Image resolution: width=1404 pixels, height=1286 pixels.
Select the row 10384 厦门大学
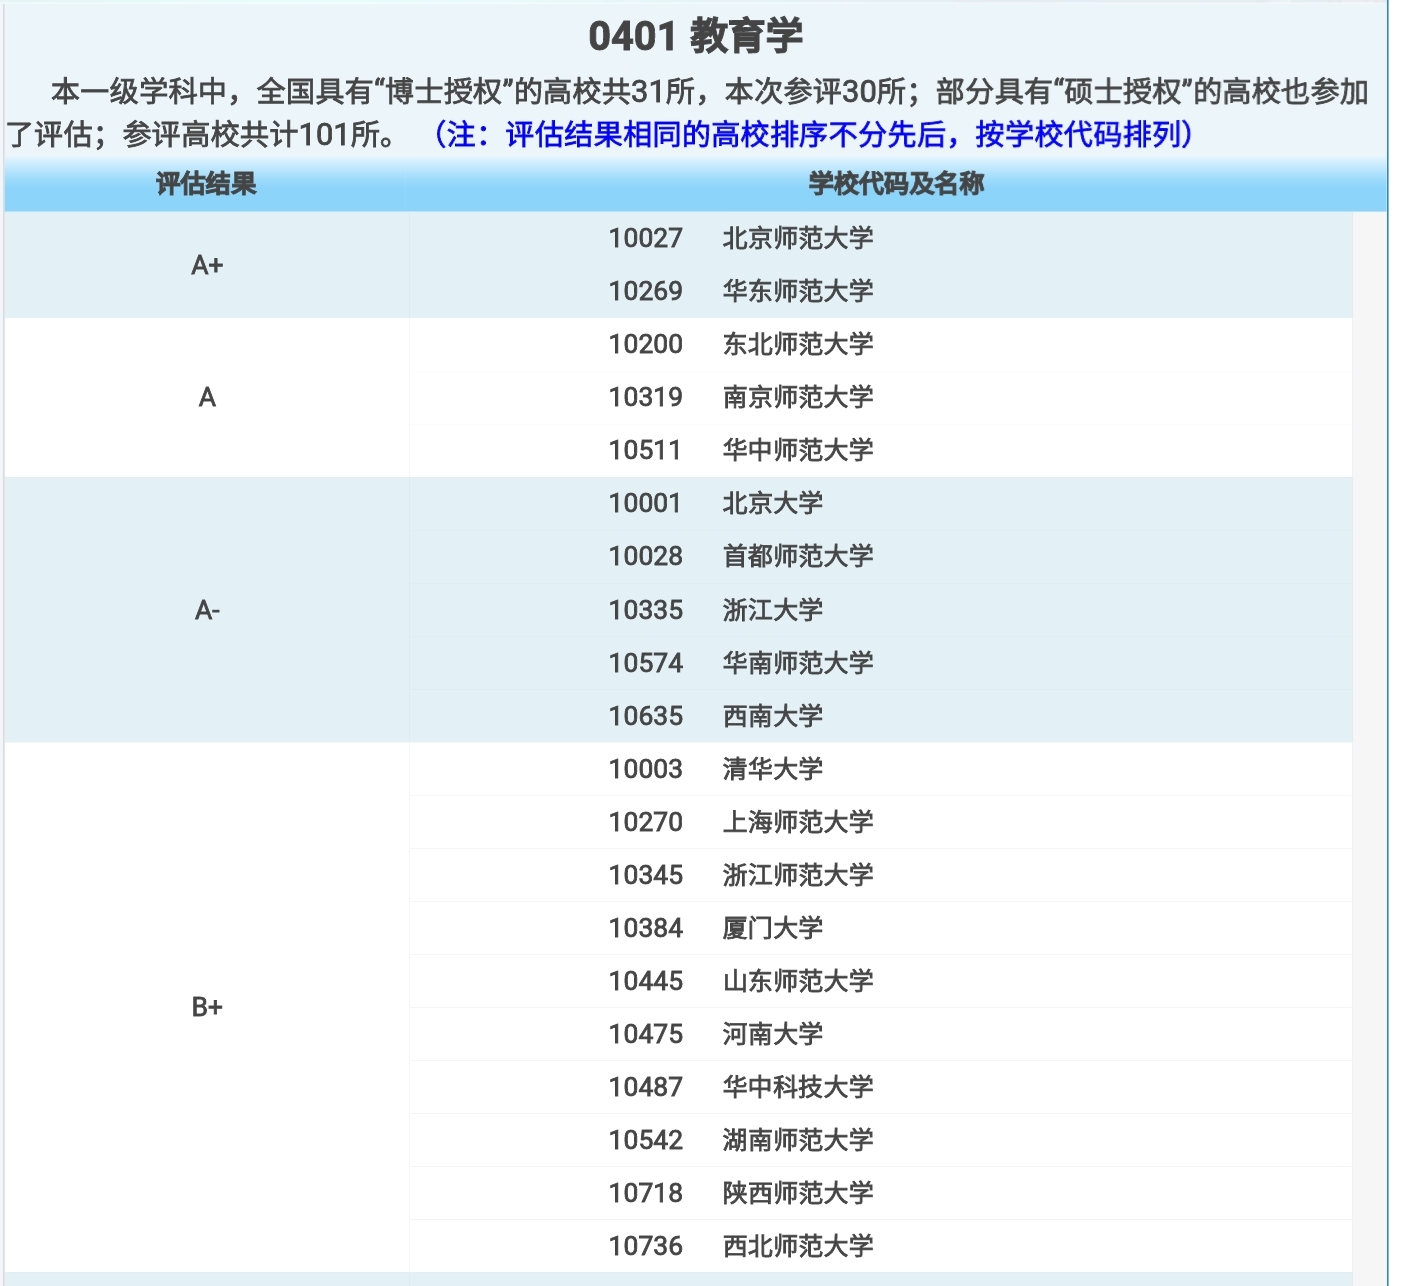pyautogui.click(x=881, y=928)
